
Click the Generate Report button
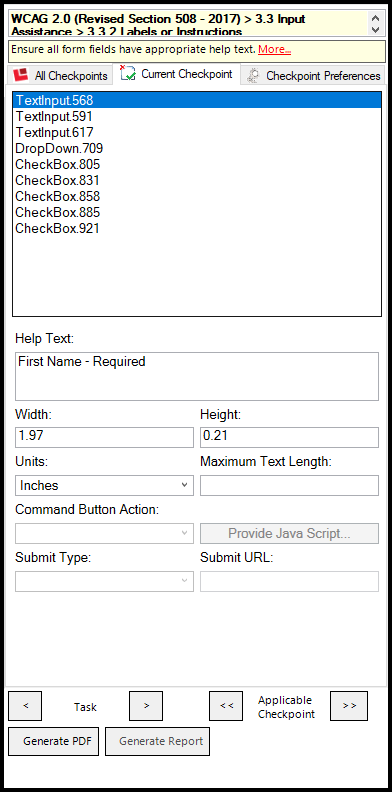click(x=157, y=741)
